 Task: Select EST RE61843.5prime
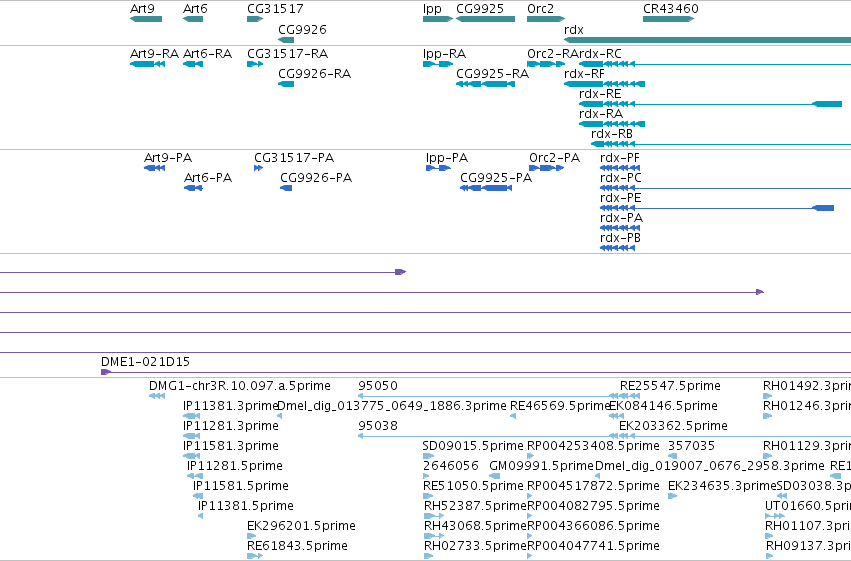pos(255,556)
